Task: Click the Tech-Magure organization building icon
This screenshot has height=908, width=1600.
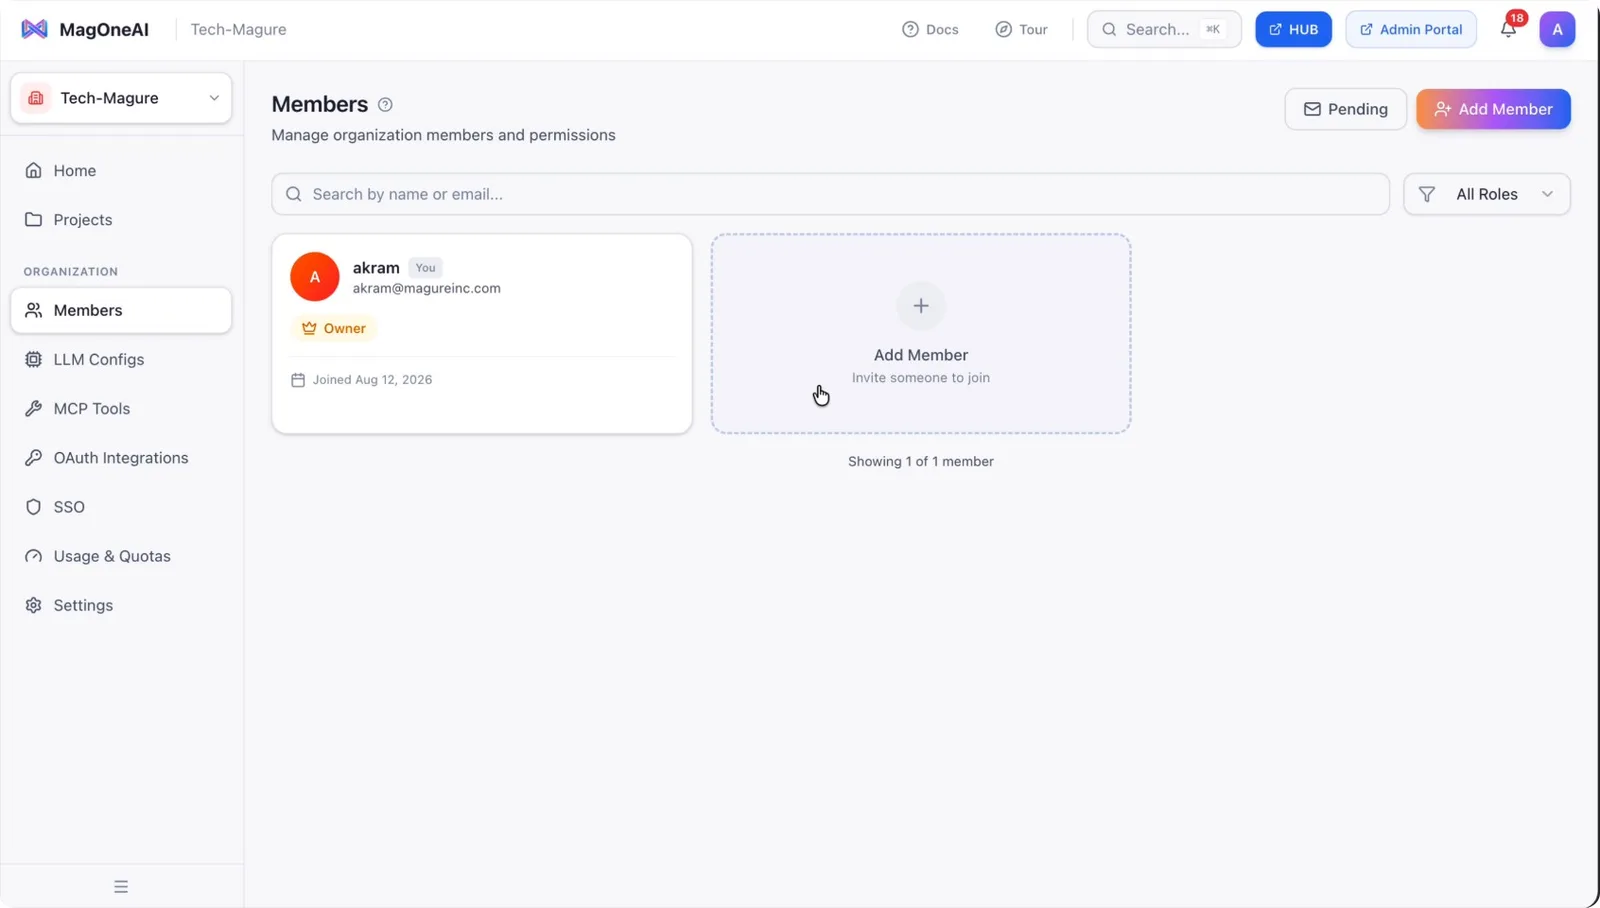Action: 36,98
